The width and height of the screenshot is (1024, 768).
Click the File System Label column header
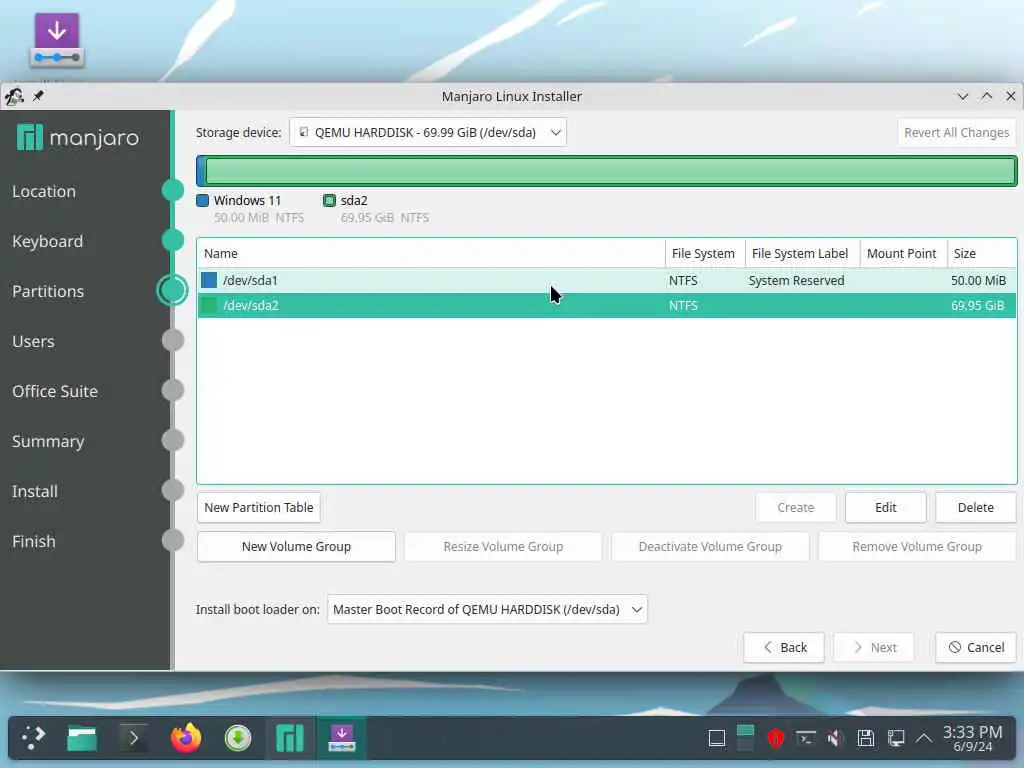(802, 253)
